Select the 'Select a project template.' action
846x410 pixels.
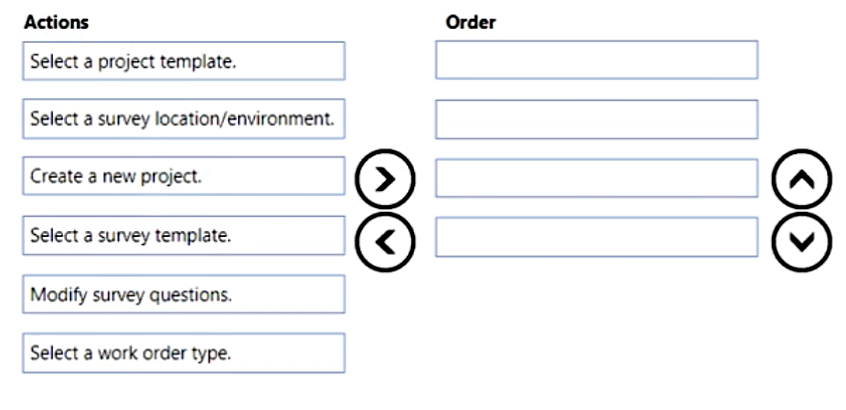[x=183, y=61]
